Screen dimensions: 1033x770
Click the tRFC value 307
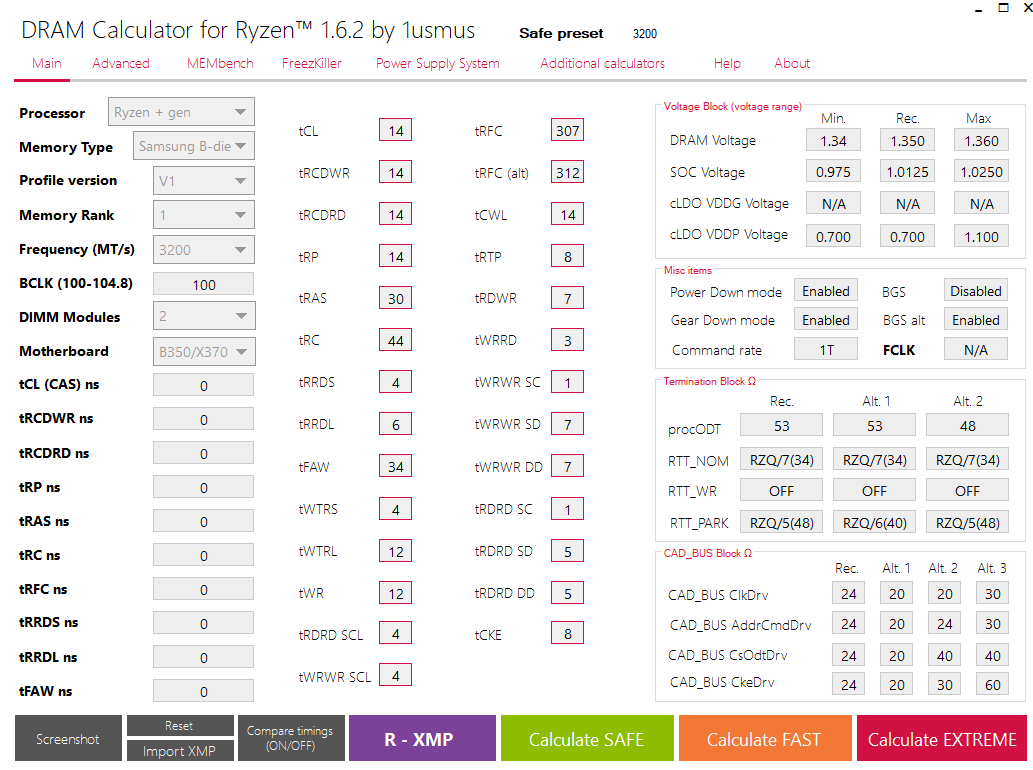tap(567, 130)
